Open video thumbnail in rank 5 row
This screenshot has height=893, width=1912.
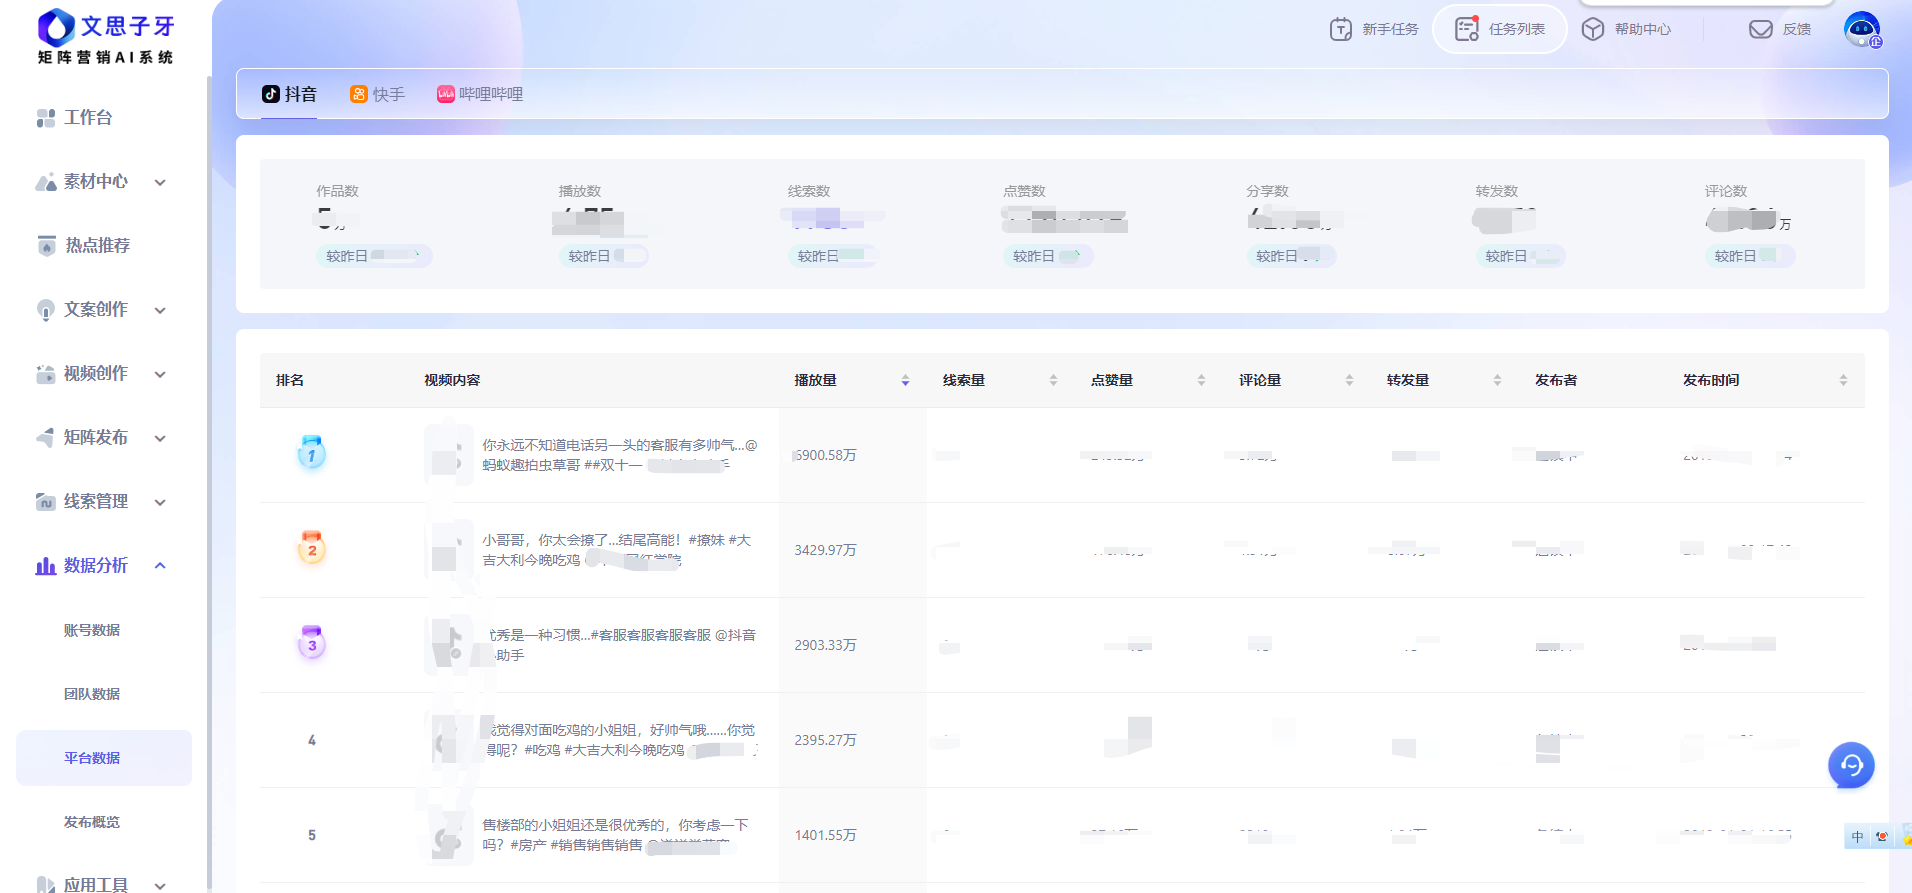[448, 835]
